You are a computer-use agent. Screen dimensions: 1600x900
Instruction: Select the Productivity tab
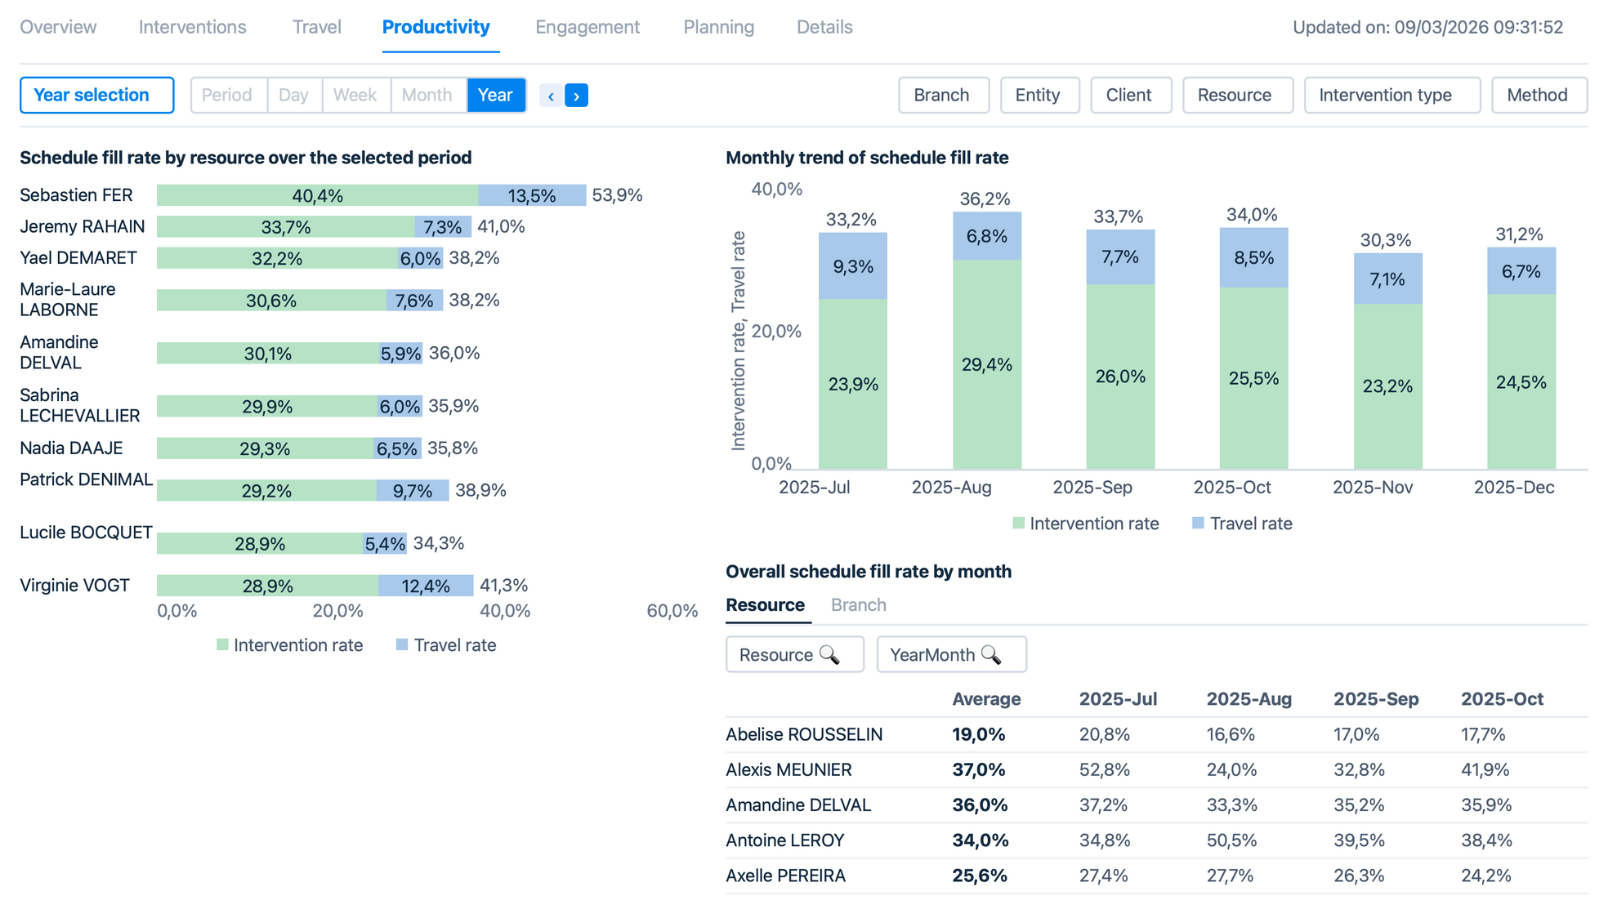point(436,27)
